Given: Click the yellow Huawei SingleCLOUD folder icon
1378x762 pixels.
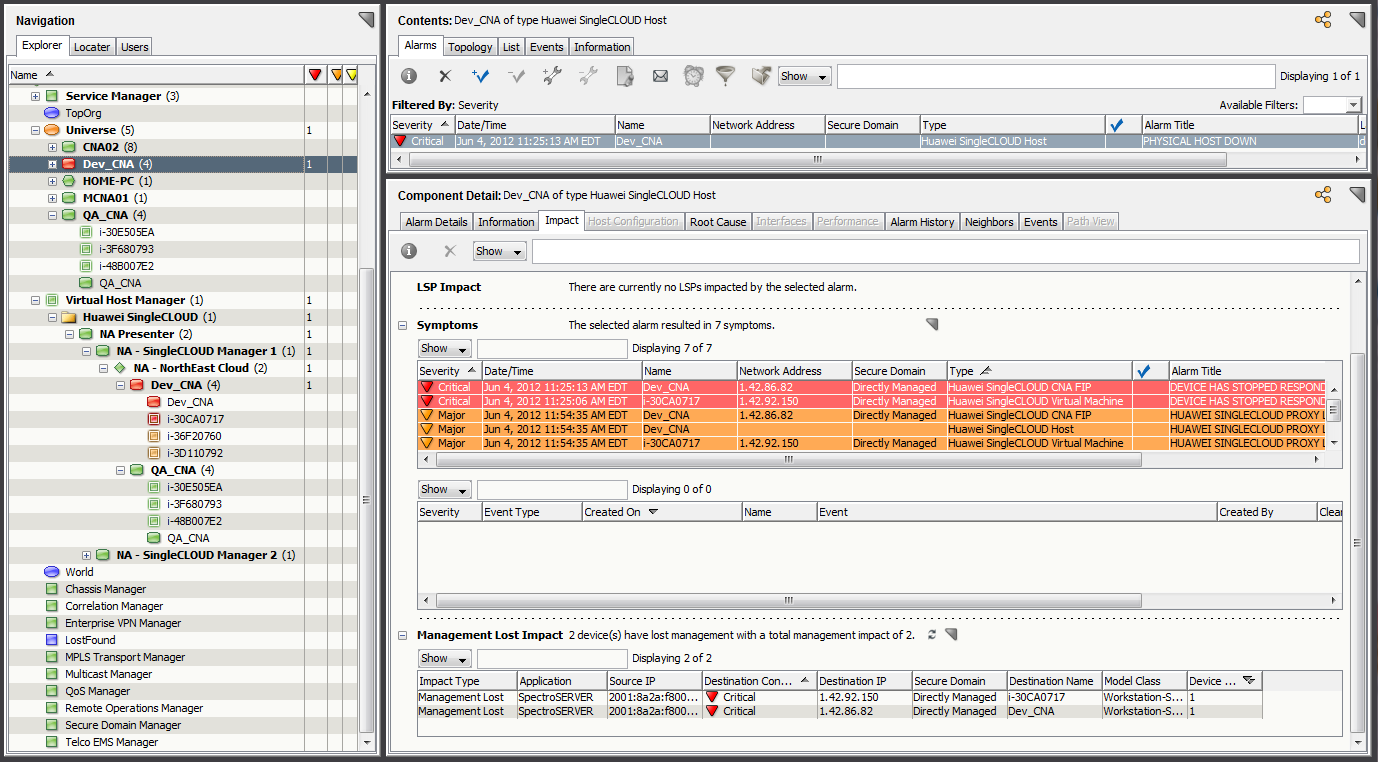Looking at the screenshot, I should click(x=69, y=317).
